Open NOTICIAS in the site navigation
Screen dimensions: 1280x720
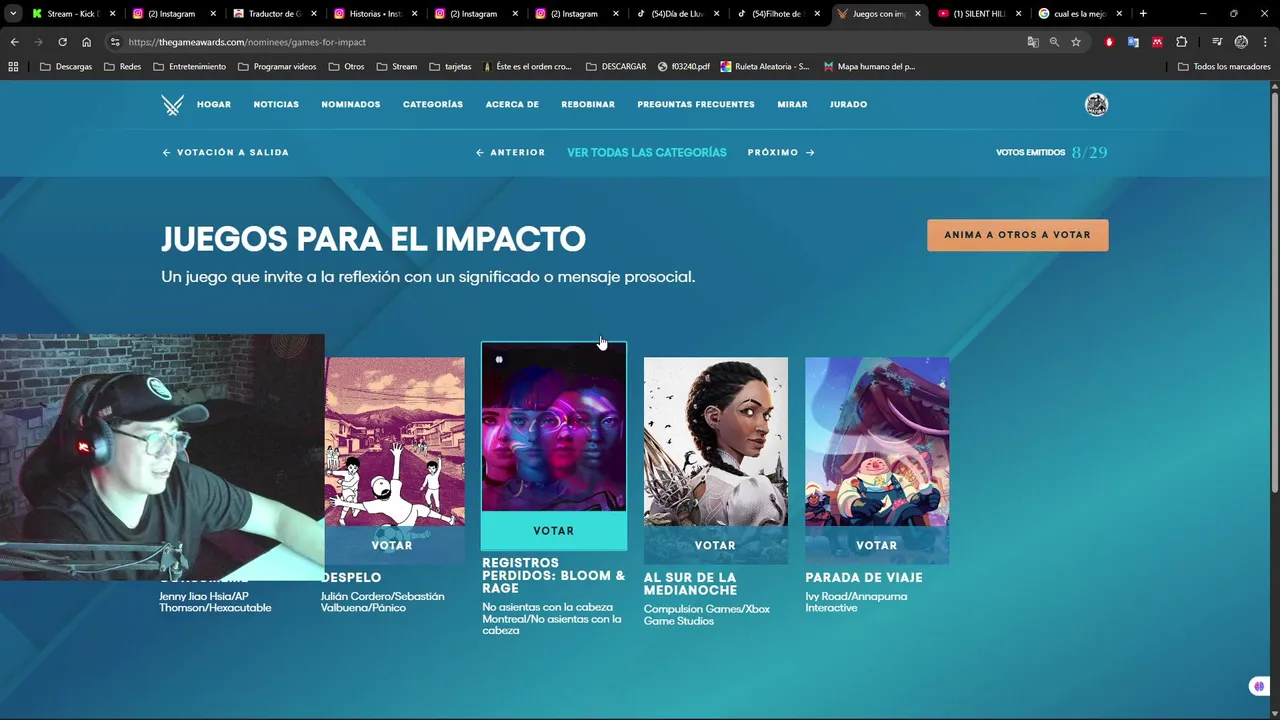click(276, 105)
